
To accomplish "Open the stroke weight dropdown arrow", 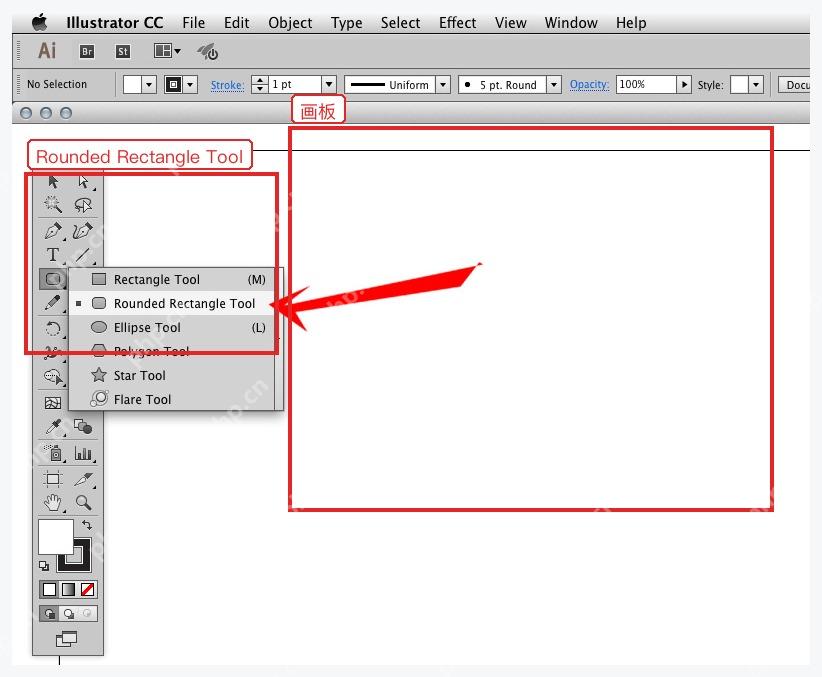I will 329,84.
